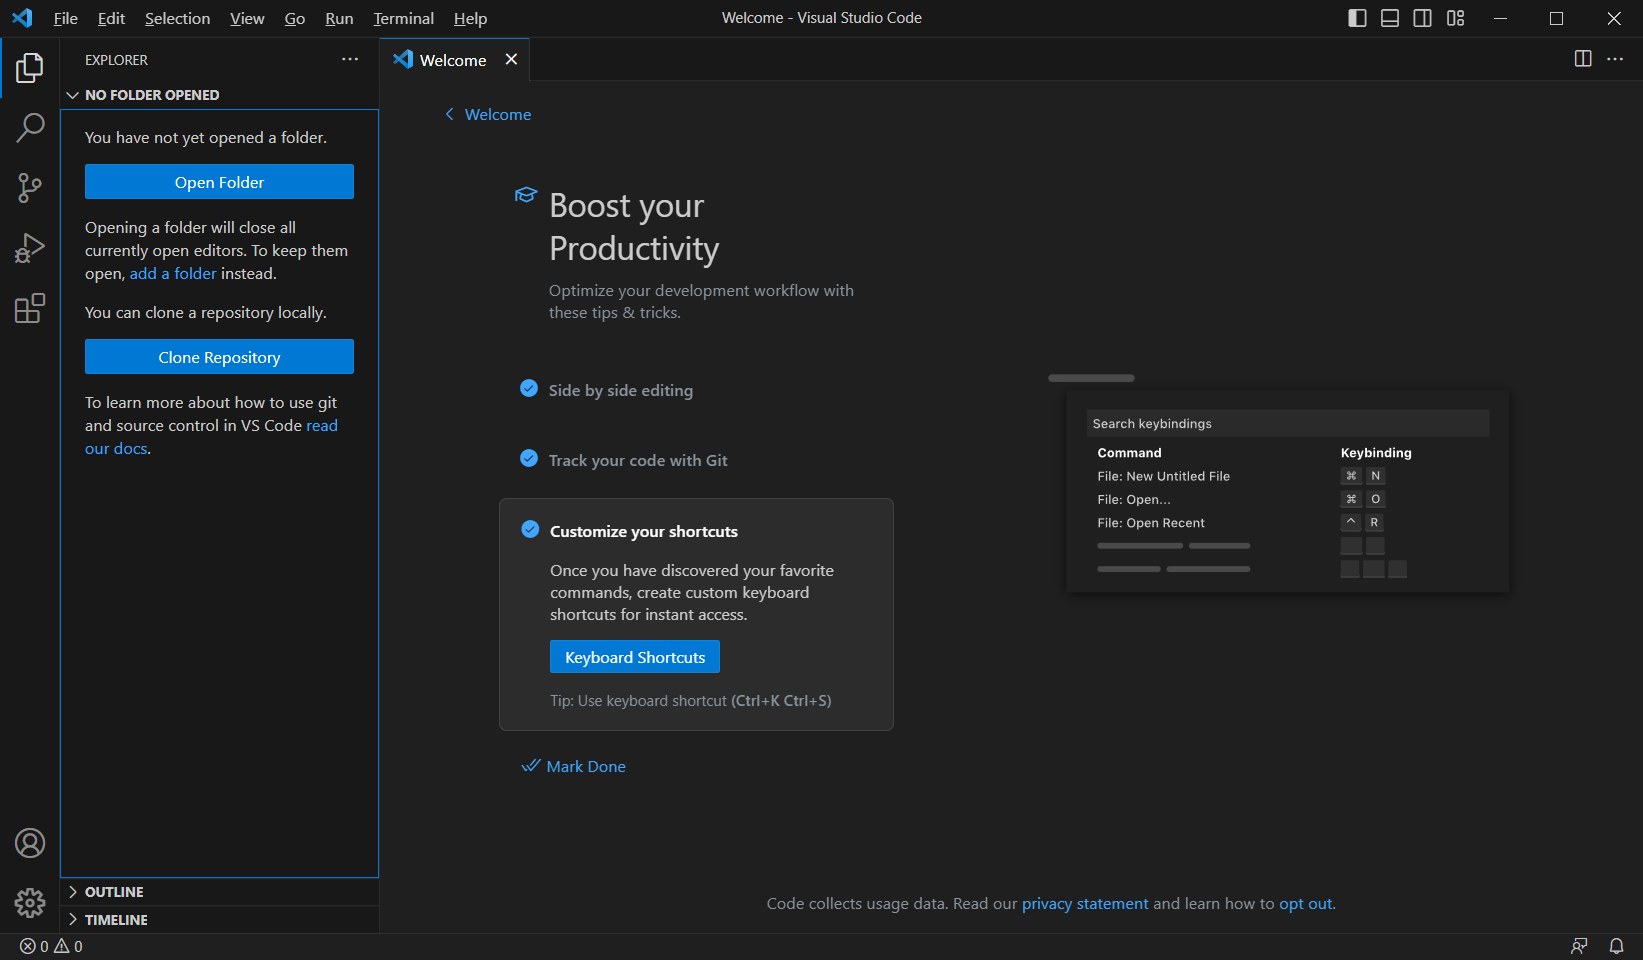The width and height of the screenshot is (1643, 960).
Task: Open the Terminal menu
Action: [403, 18]
